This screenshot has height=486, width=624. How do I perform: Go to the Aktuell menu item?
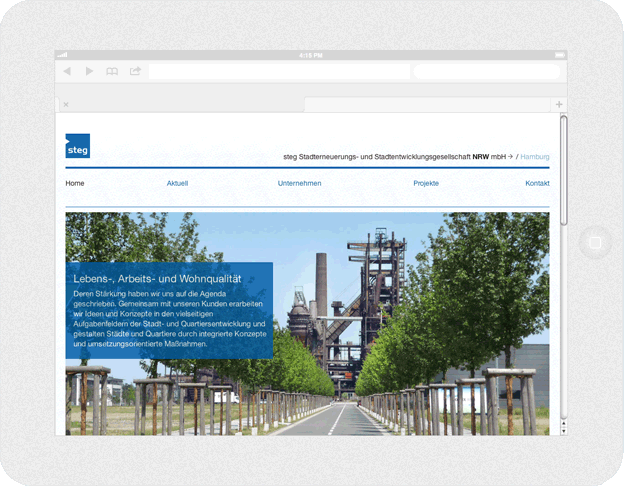(x=177, y=183)
